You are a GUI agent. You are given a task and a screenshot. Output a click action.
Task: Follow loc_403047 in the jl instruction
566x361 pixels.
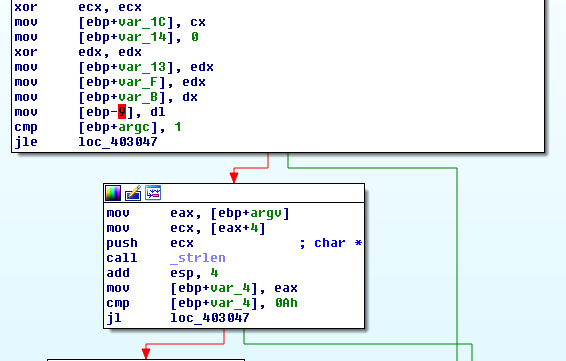click(x=210, y=318)
